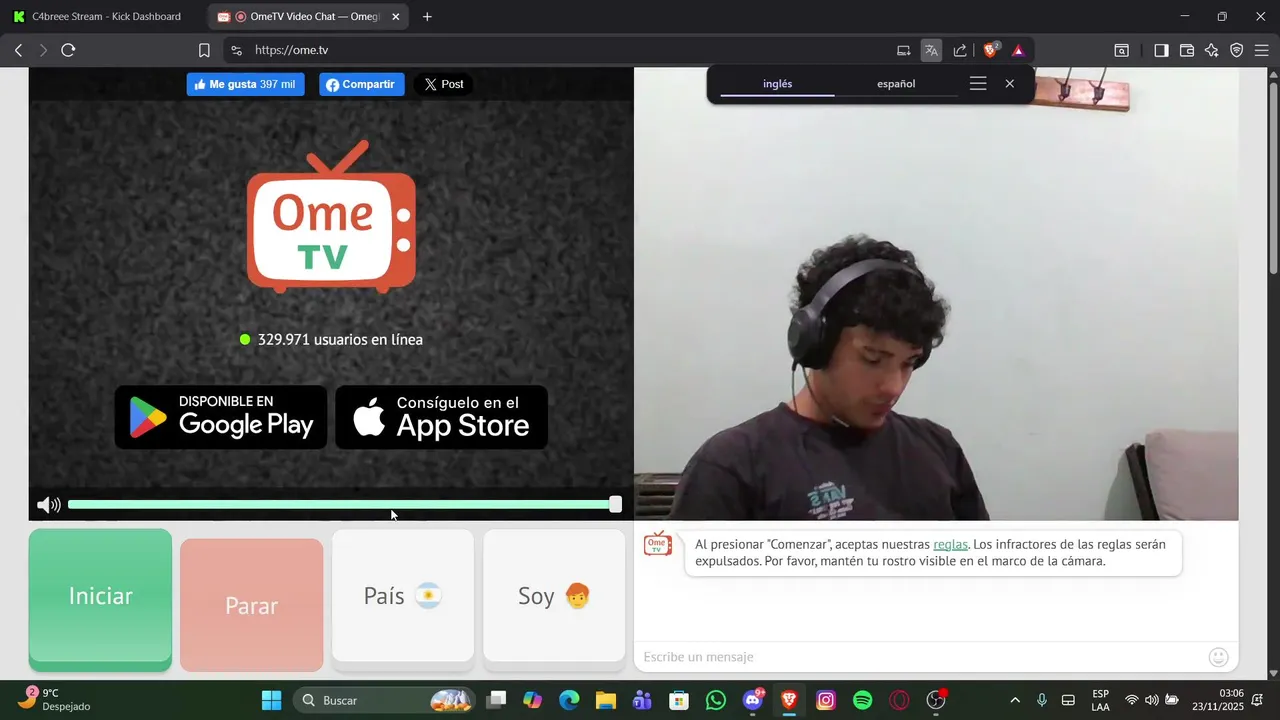Viewport: 1280px width, 720px height.
Task: Open the Brave Wallet icon
Action: click(x=1187, y=50)
